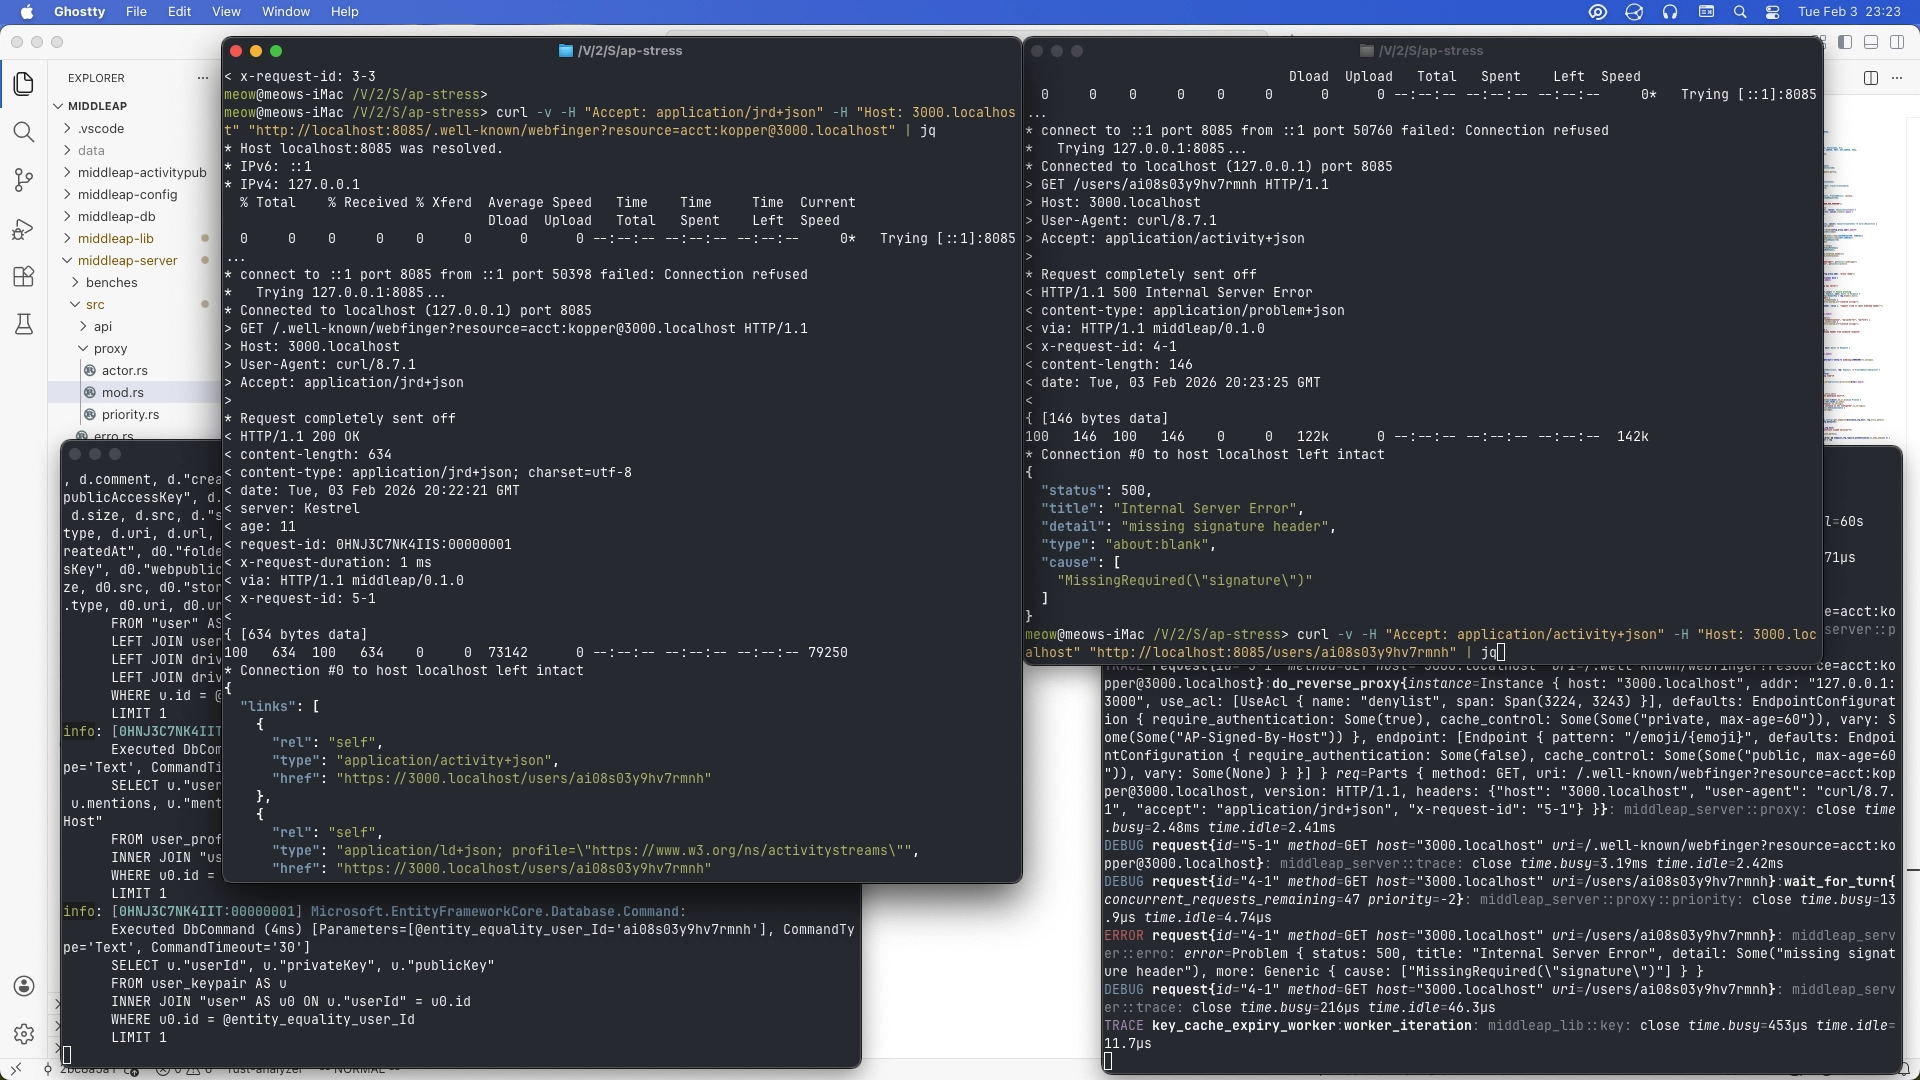
Task: Open macOS Control Center in menu bar
Action: point(1773,12)
